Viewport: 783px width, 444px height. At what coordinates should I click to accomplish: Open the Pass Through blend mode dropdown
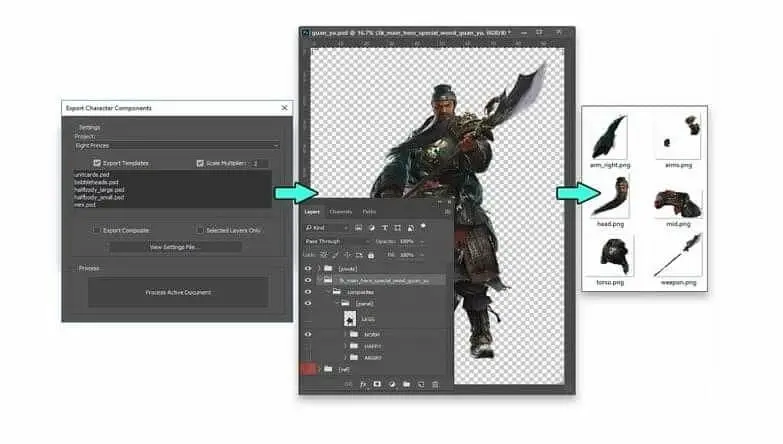(x=337, y=241)
